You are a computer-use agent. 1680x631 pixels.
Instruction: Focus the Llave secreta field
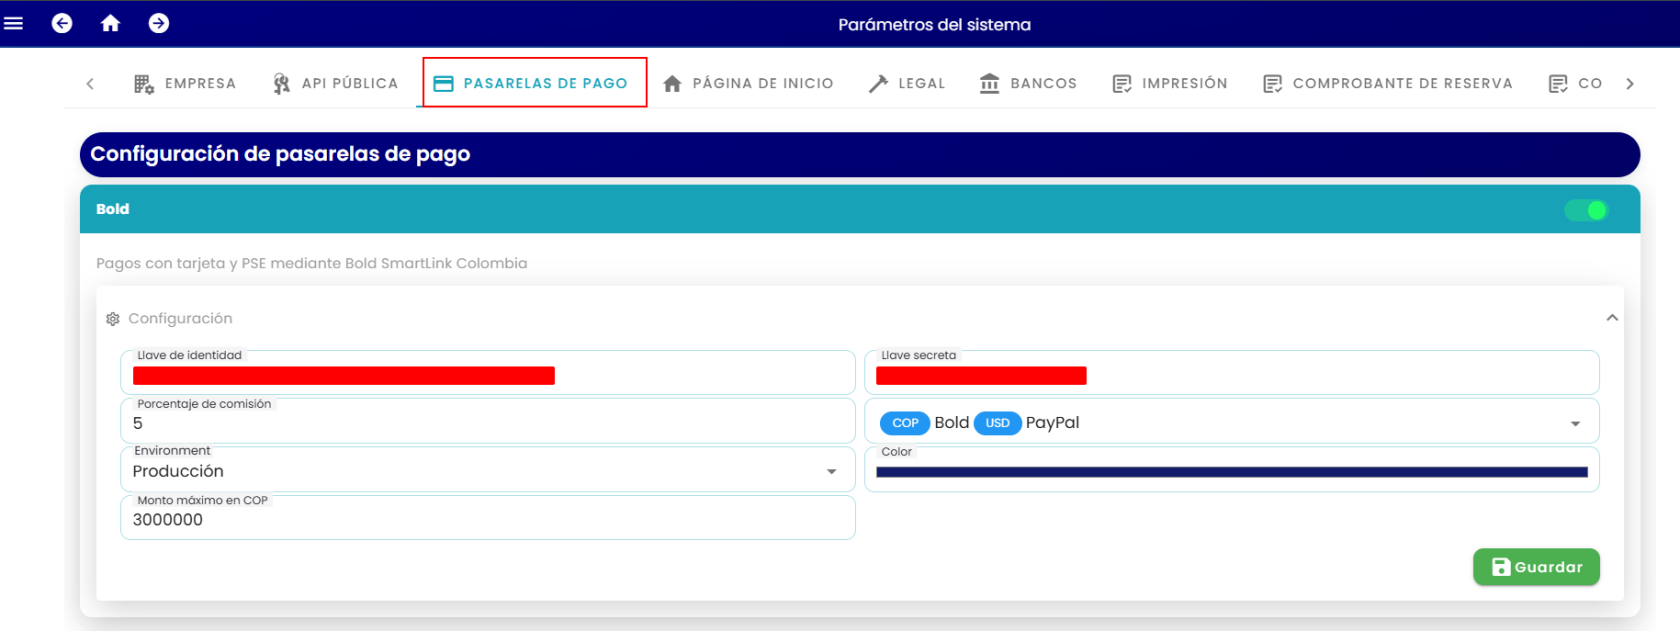(x=1232, y=373)
